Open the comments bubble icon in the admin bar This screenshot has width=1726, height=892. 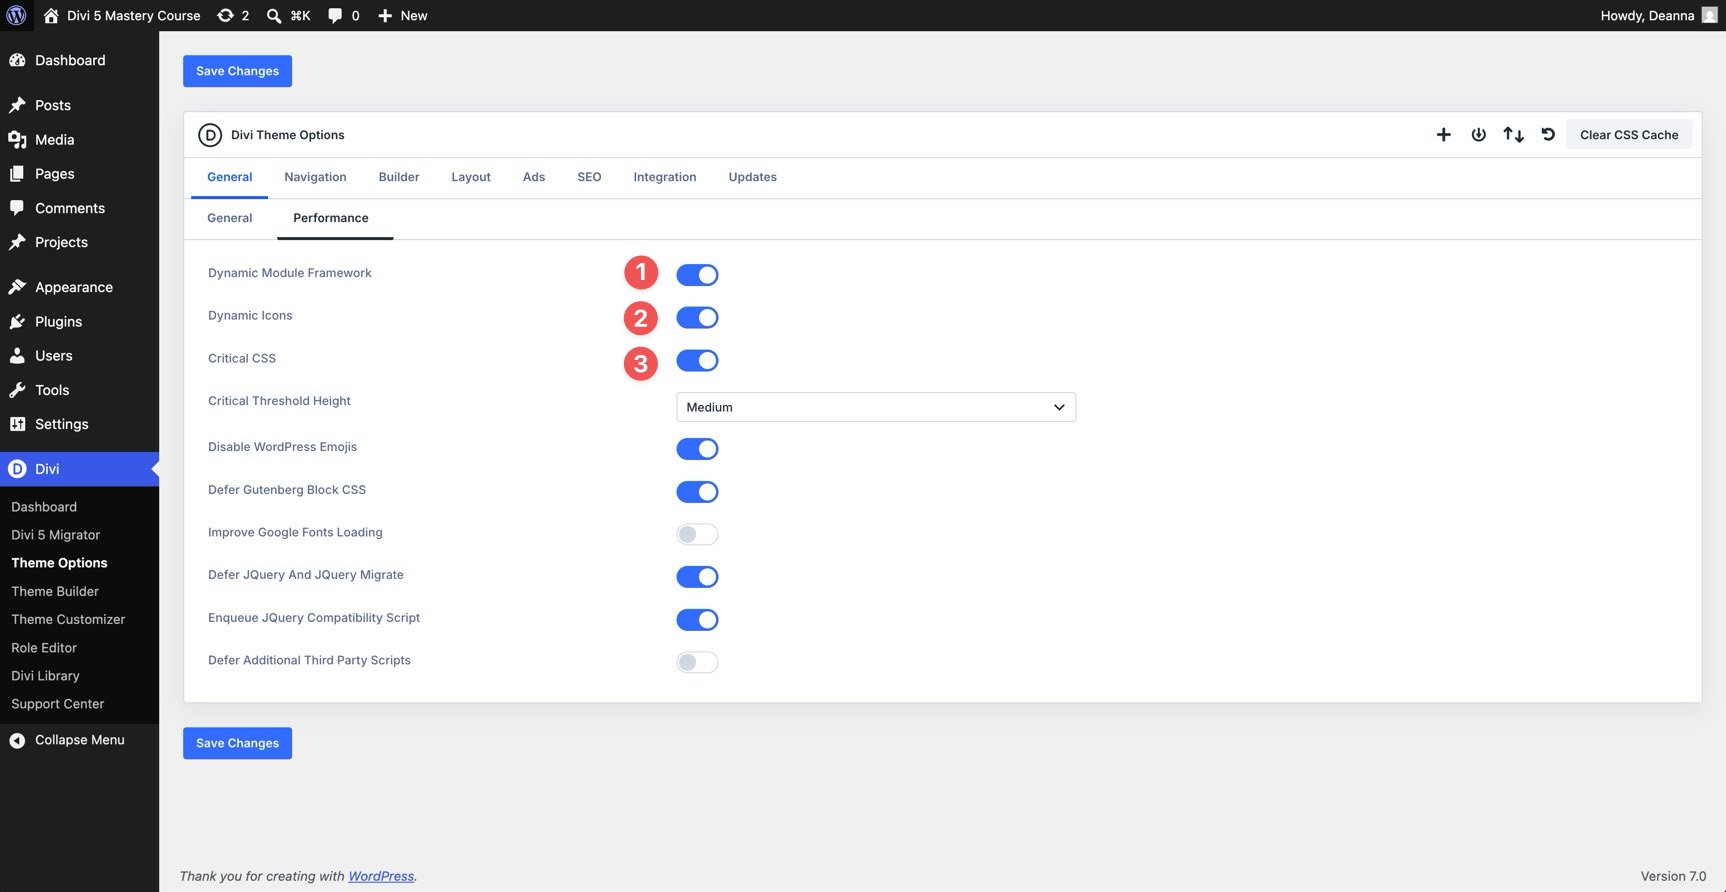click(x=335, y=15)
